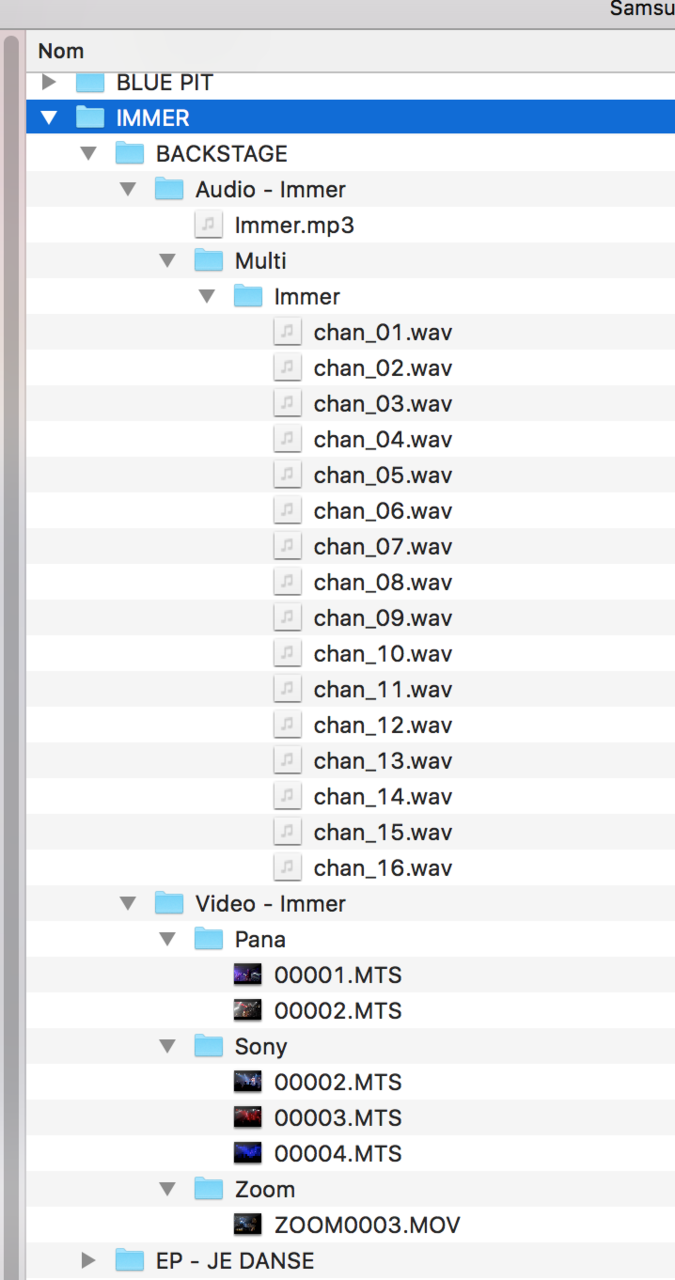Expand the BLUE PIT folder
675x1280 pixels.
(49, 82)
